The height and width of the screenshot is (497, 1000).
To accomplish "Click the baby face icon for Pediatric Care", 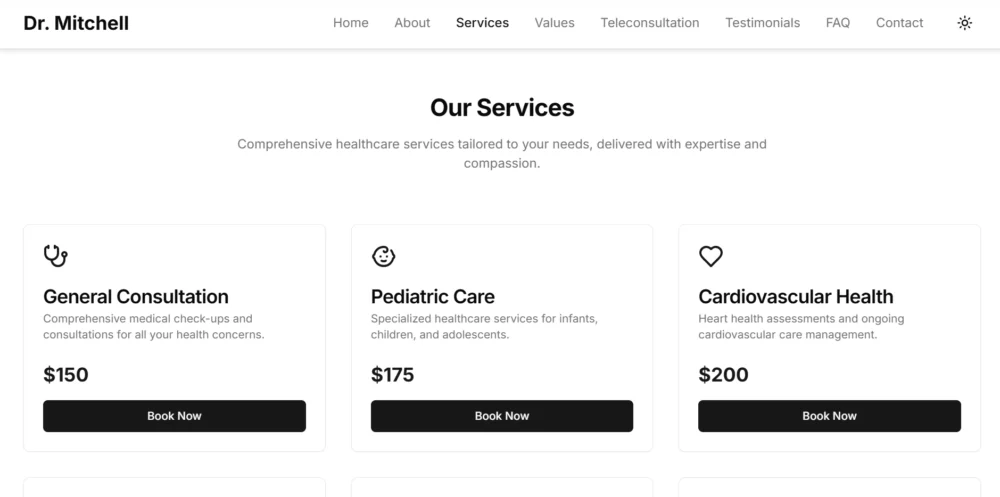I will [x=383, y=256].
